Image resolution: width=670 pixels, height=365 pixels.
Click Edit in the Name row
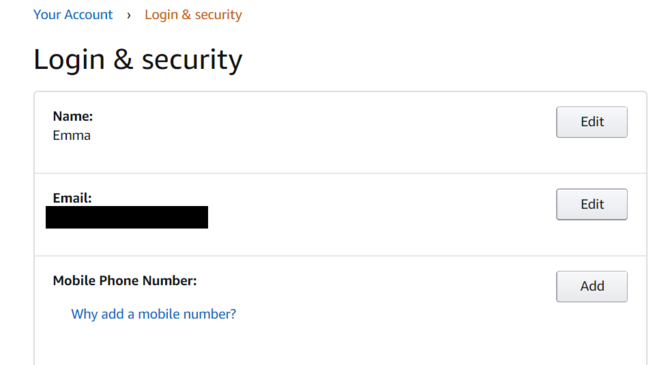tap(592, 122)
